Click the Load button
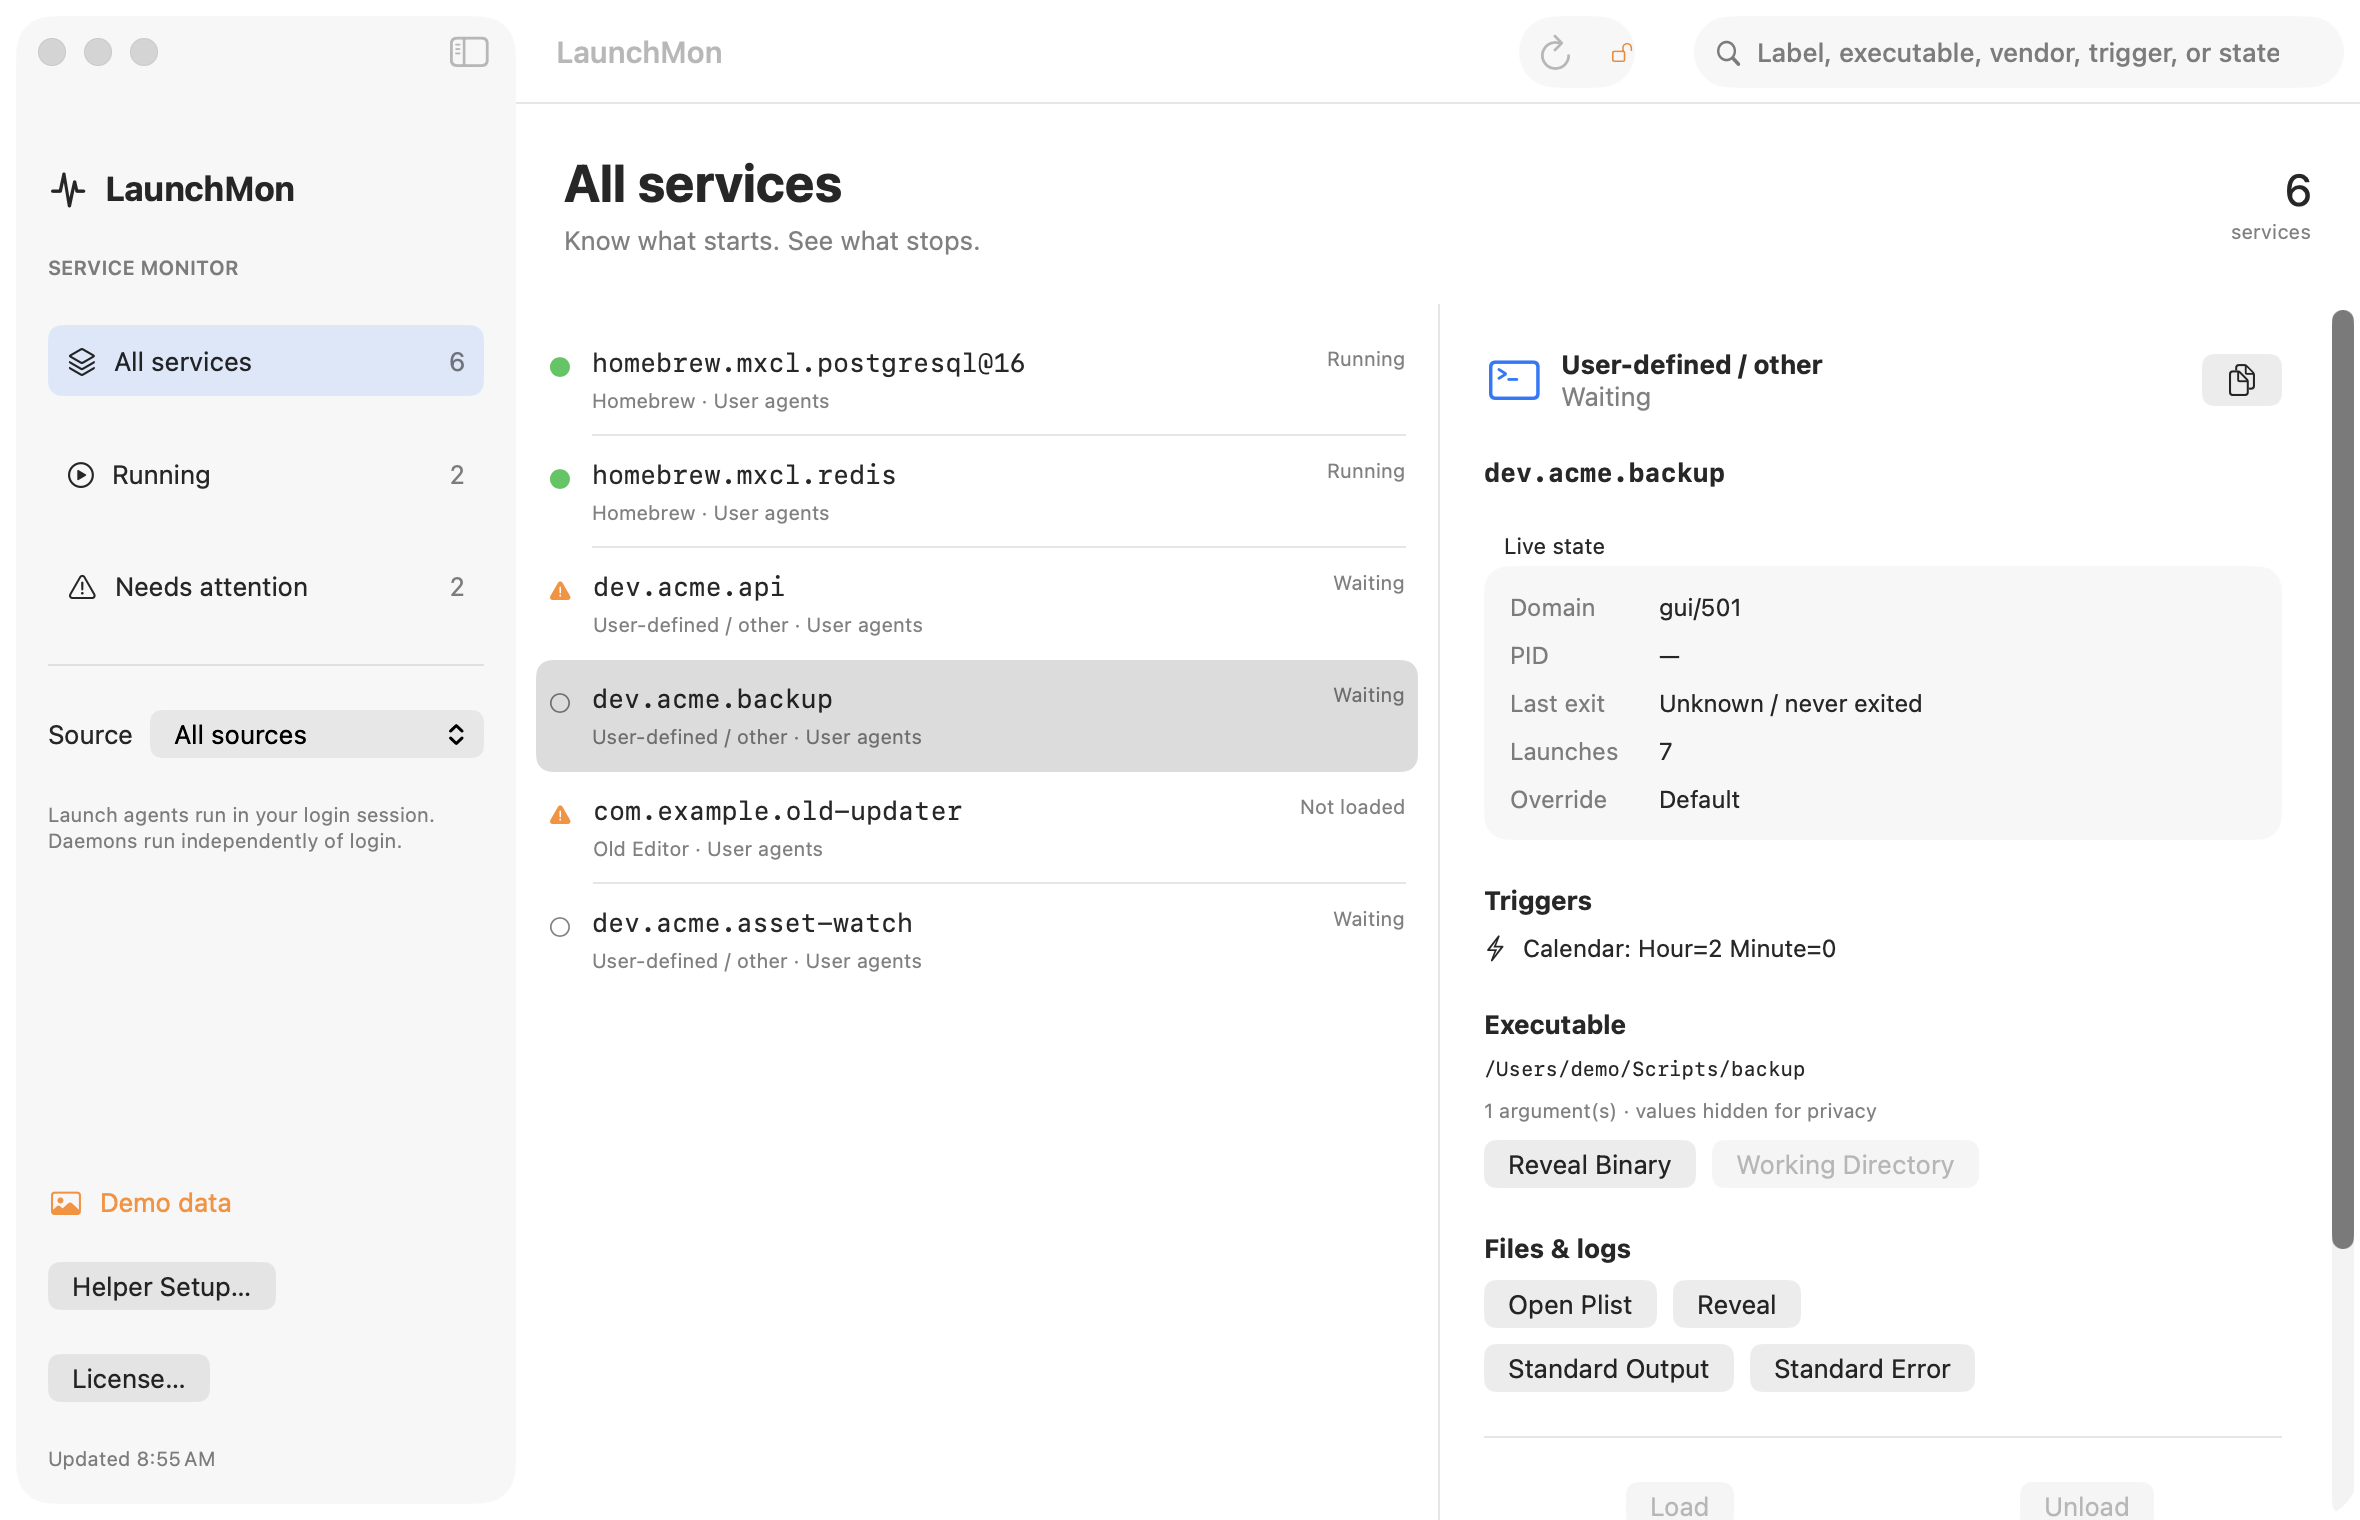The width and height of the screenshot is (2360, 1520). click(x=1679, y=1504)
